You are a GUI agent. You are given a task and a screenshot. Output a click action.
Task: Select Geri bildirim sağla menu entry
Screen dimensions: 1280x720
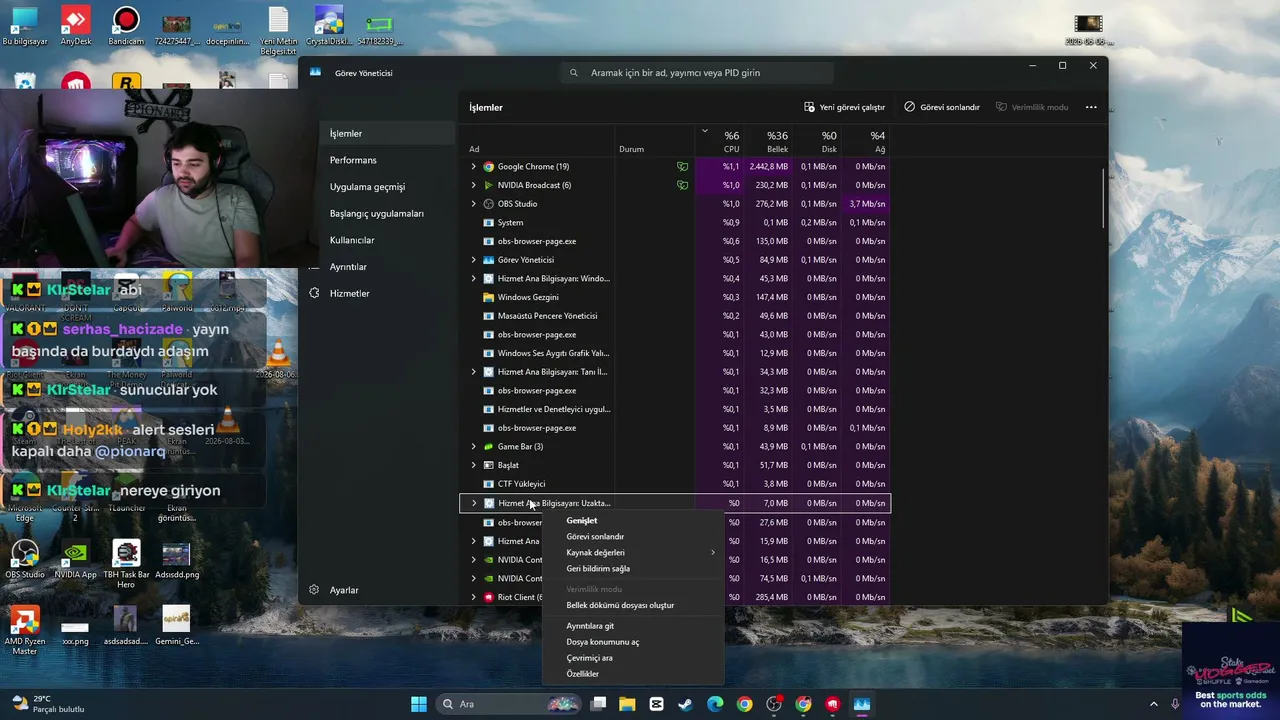pos(632,569)
